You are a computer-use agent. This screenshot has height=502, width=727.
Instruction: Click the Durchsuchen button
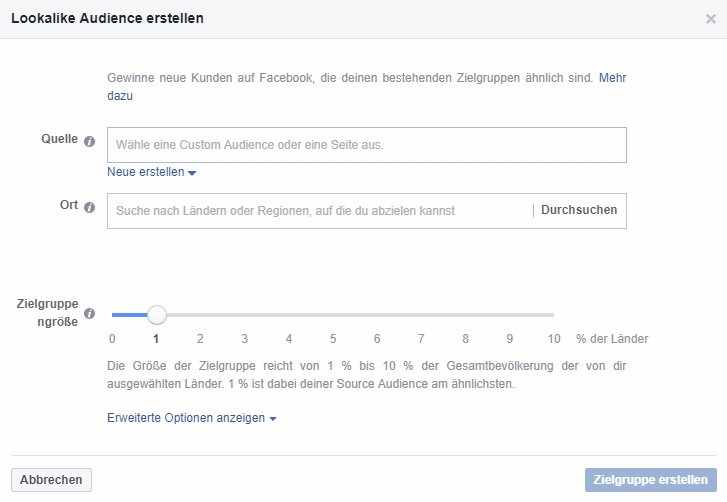[579, 210]
